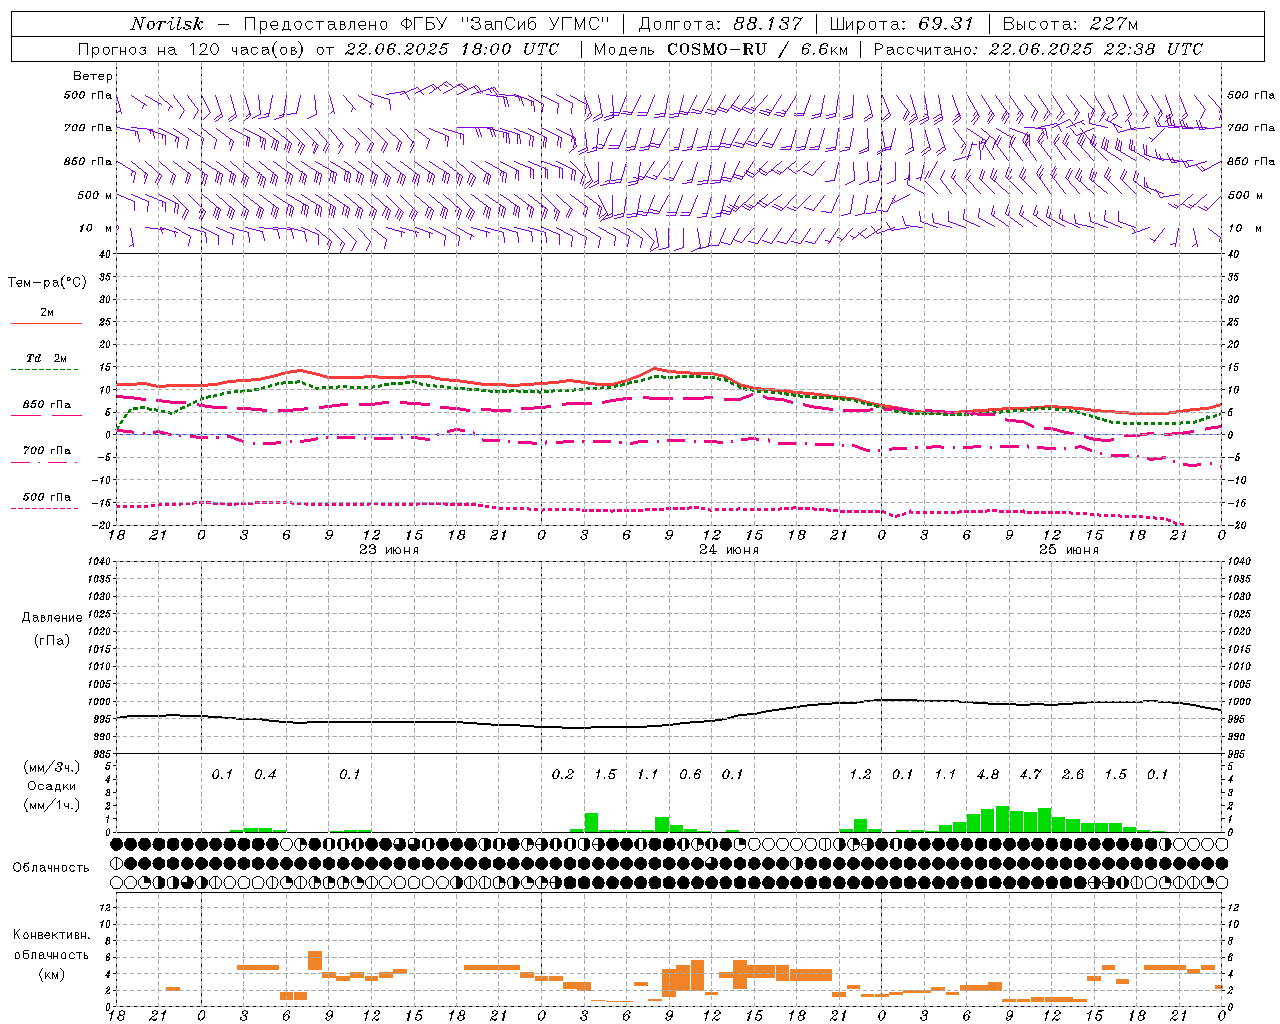The width and height of the screenshot is (1280, 1024).
Task: Click the 'Конвективн.' convective cloud label
Action: (x=51, y=935)
